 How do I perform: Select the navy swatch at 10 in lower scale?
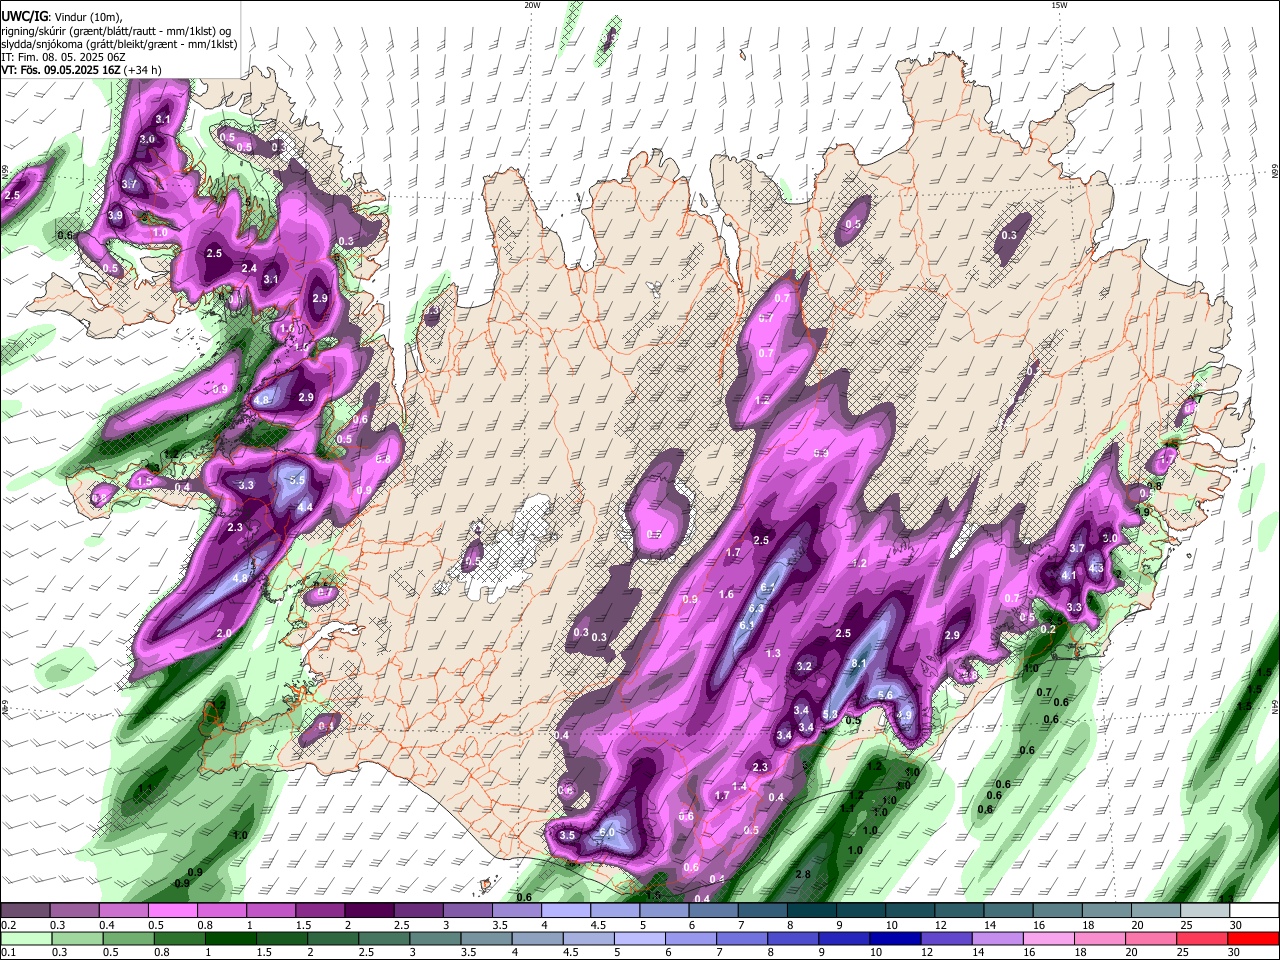[896, 938]
